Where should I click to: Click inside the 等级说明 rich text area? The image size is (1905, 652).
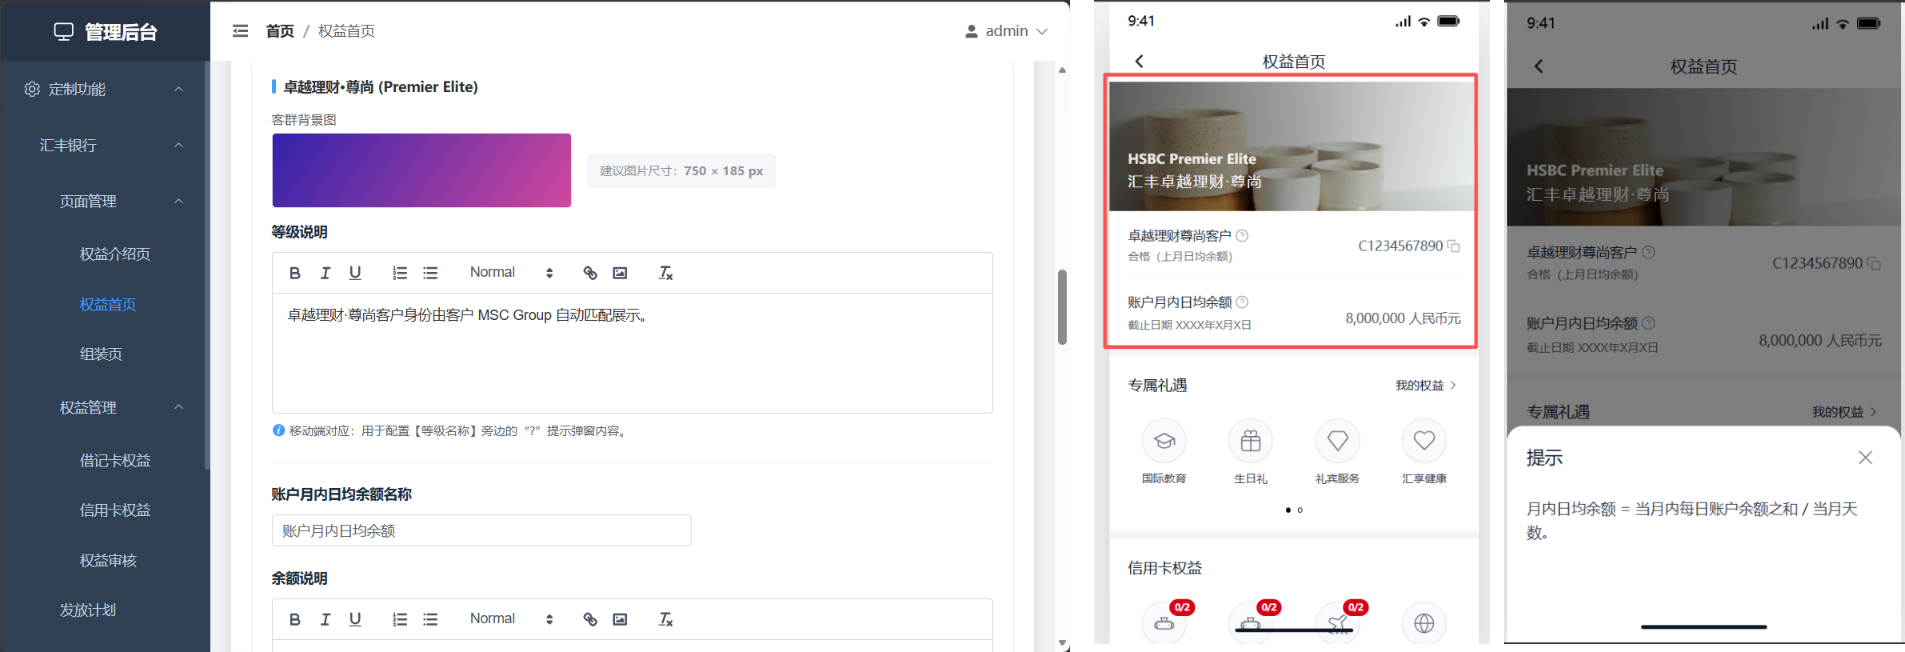pyautogui.click(x=632, y=353)
